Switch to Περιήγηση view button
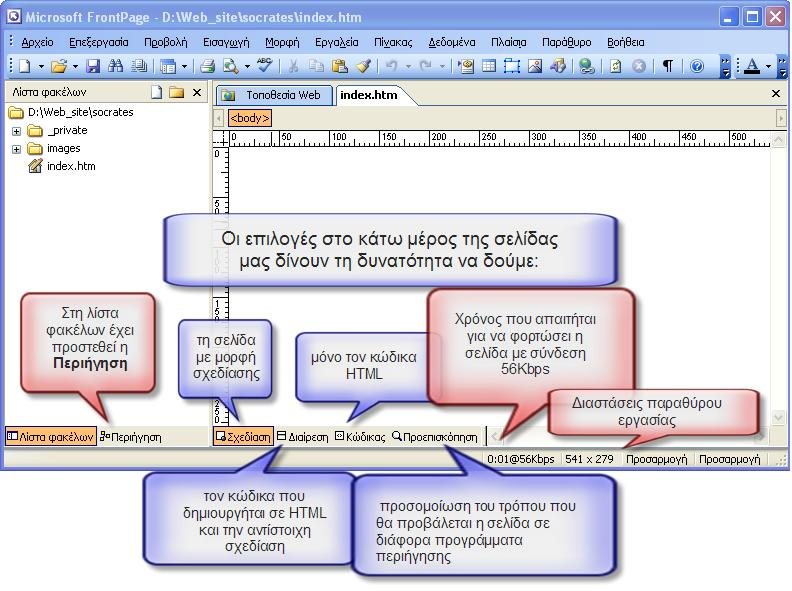This screenshot has width=792, height=591. [x=131, y=436]
